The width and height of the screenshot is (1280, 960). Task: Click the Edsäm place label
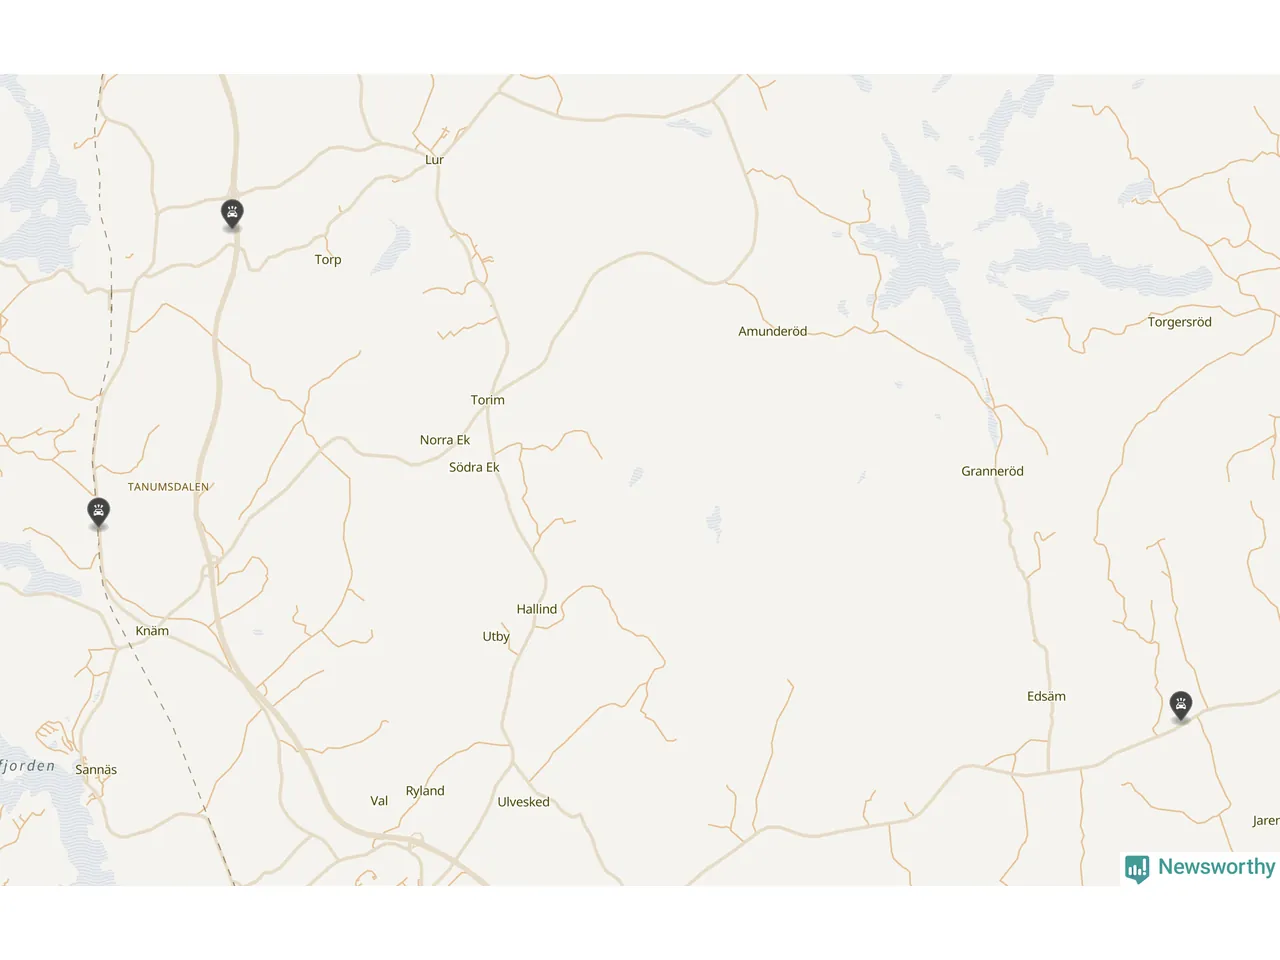click(x=1046, y=697)
